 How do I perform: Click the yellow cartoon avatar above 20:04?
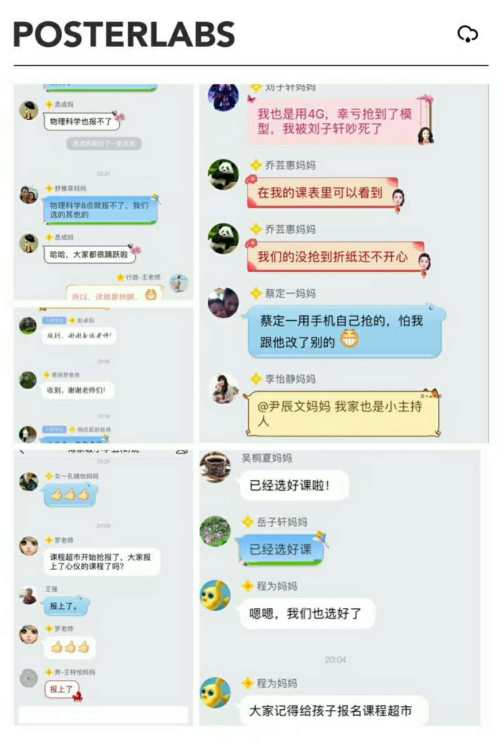pyautogui.click(x=215, y=595)
